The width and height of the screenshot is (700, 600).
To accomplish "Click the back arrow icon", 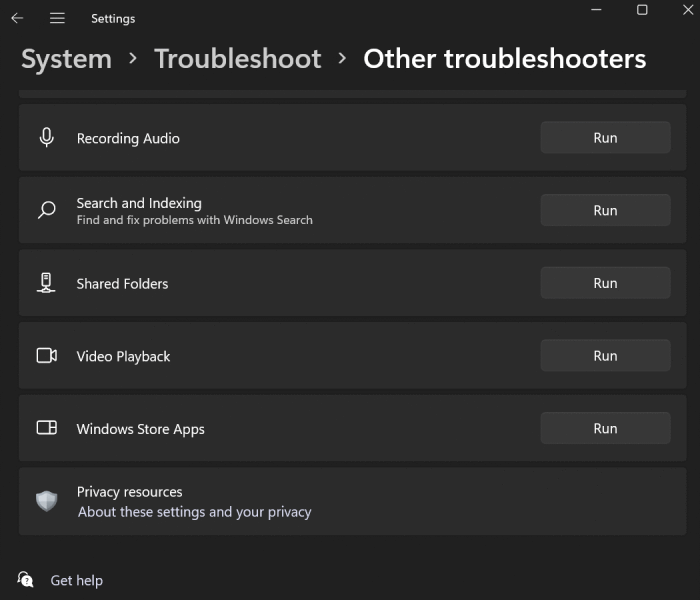I will [17, 18].
